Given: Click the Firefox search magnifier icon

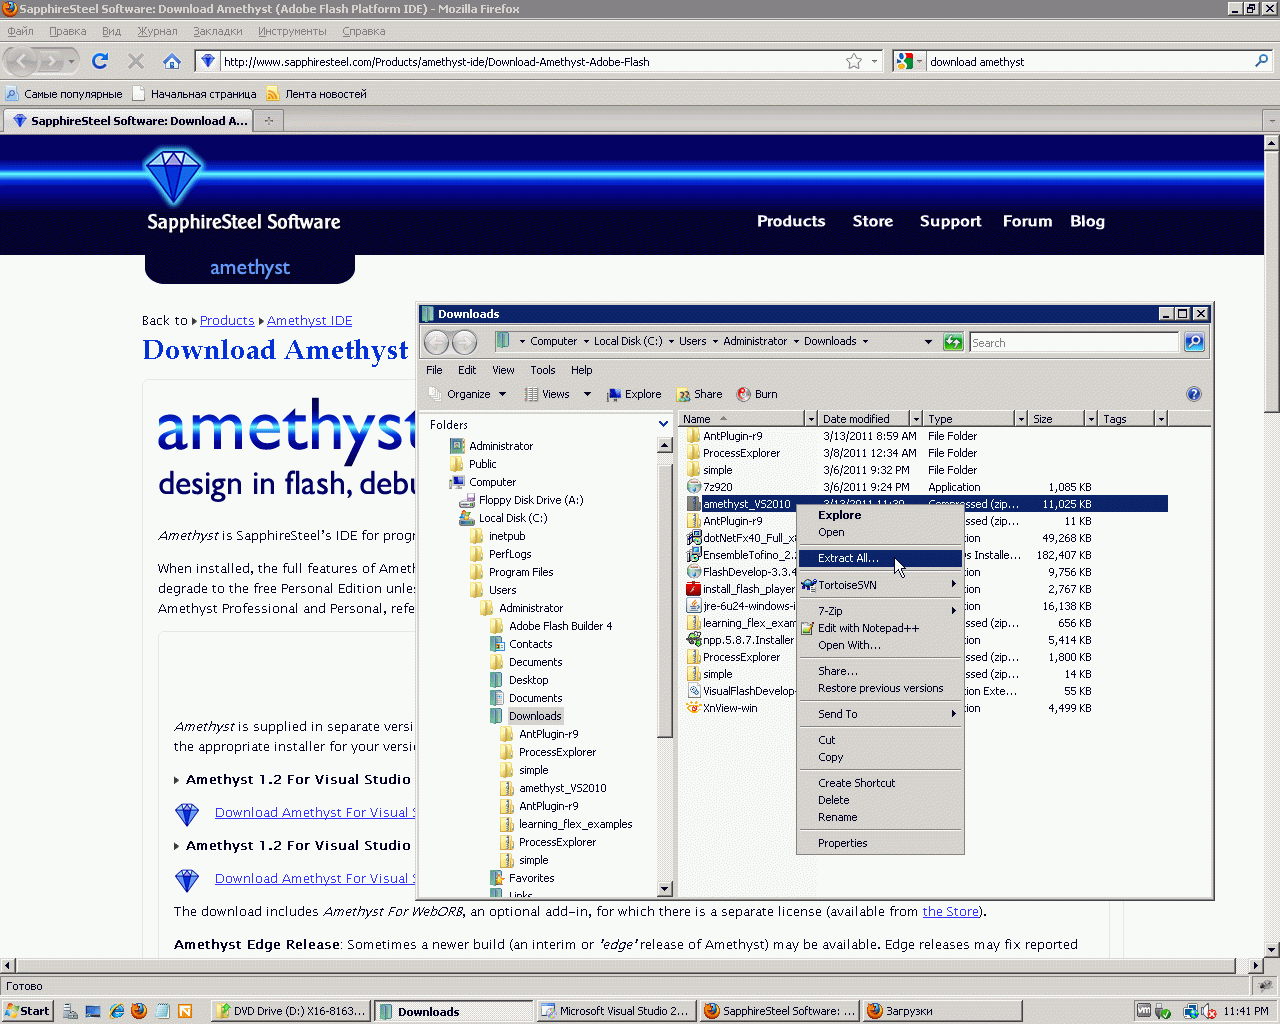Looking at the screenshot, I should click(x=1262, y=61).
